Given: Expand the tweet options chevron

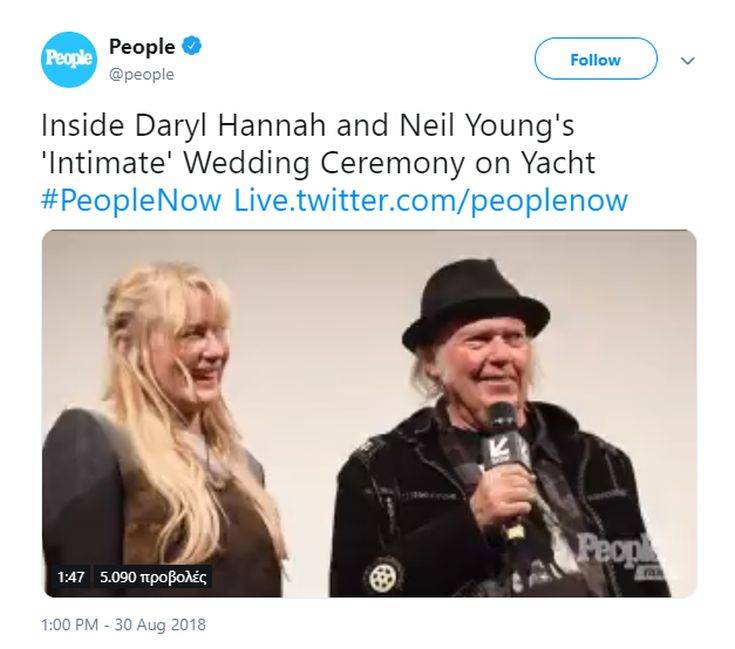Looking at the screenshot, I should click(687, 60).
